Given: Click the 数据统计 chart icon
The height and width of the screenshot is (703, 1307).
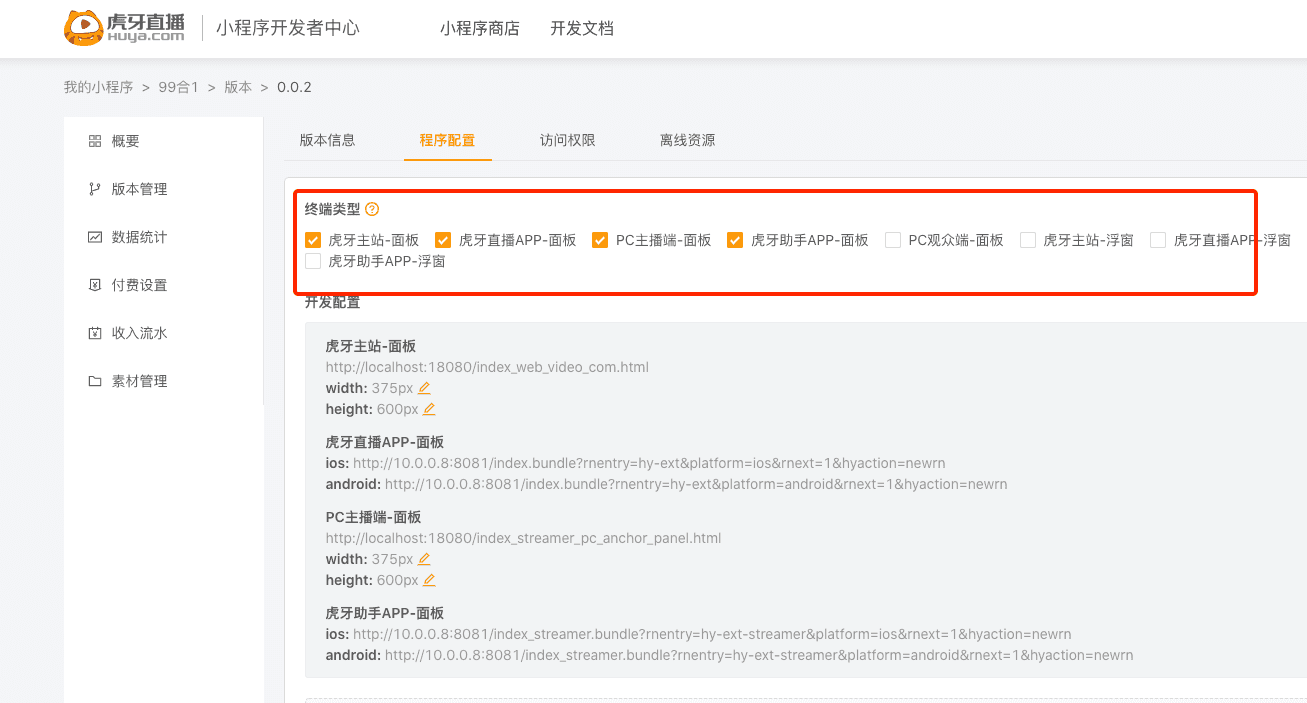Looking at the screenshot, I should click(95, 237).
